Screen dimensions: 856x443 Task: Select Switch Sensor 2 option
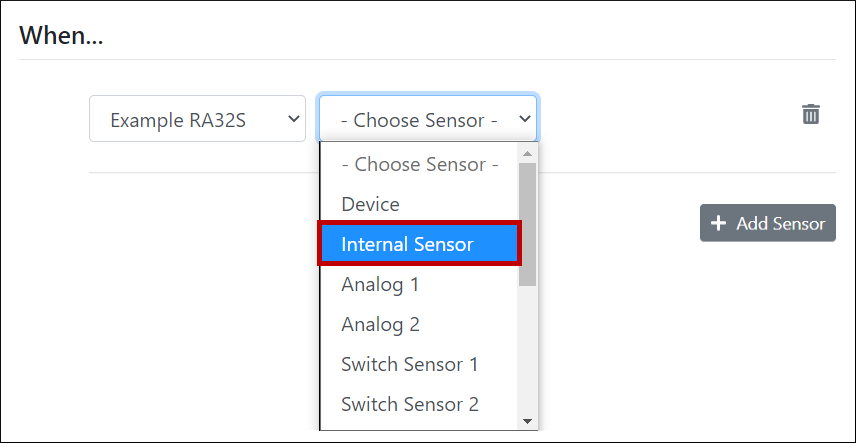point(409,404)
